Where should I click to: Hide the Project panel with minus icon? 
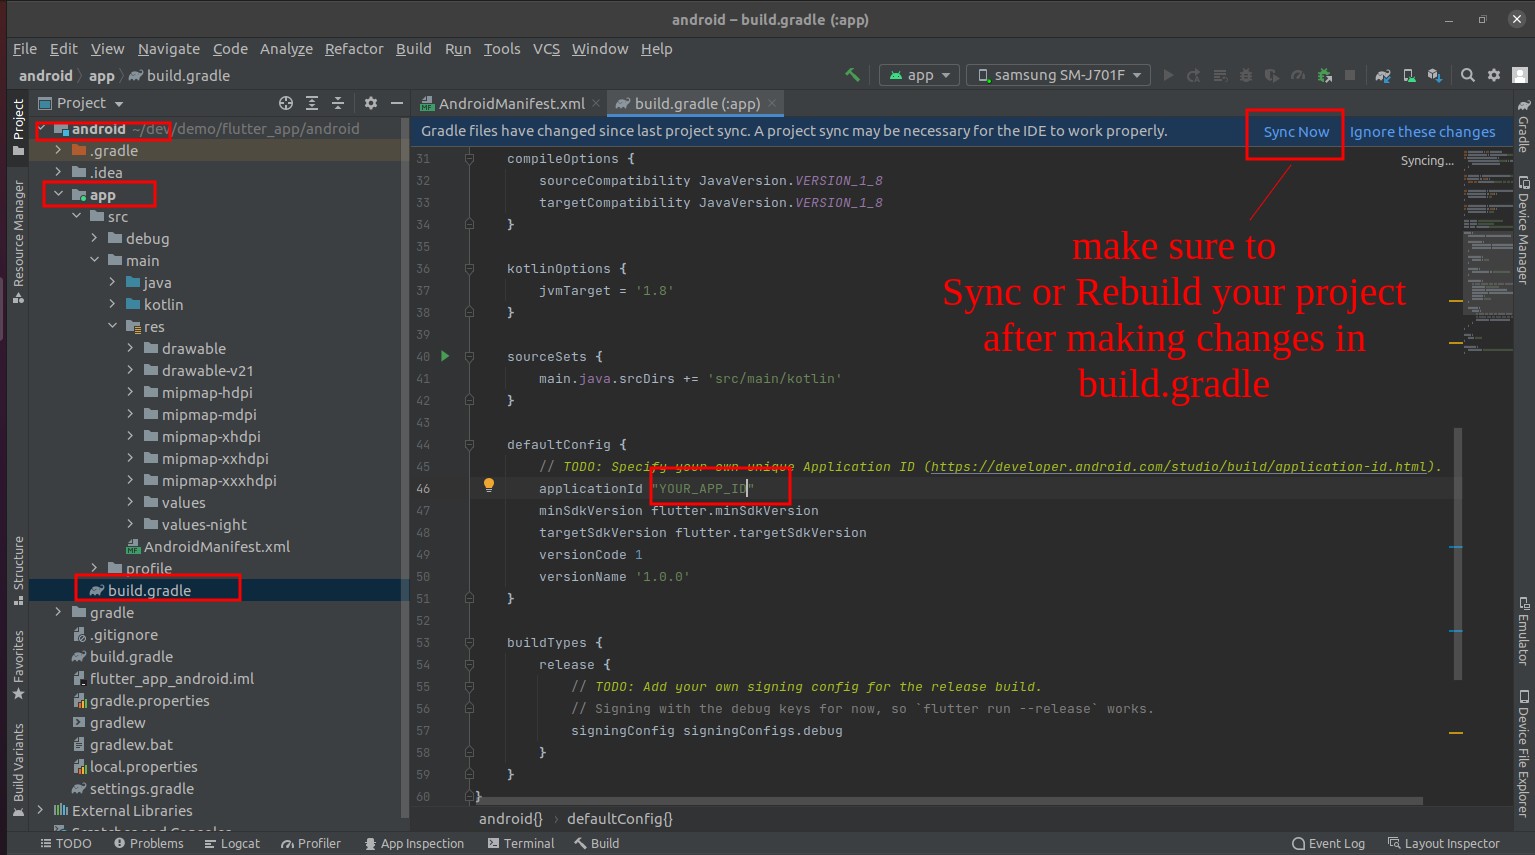pos(397,103)
